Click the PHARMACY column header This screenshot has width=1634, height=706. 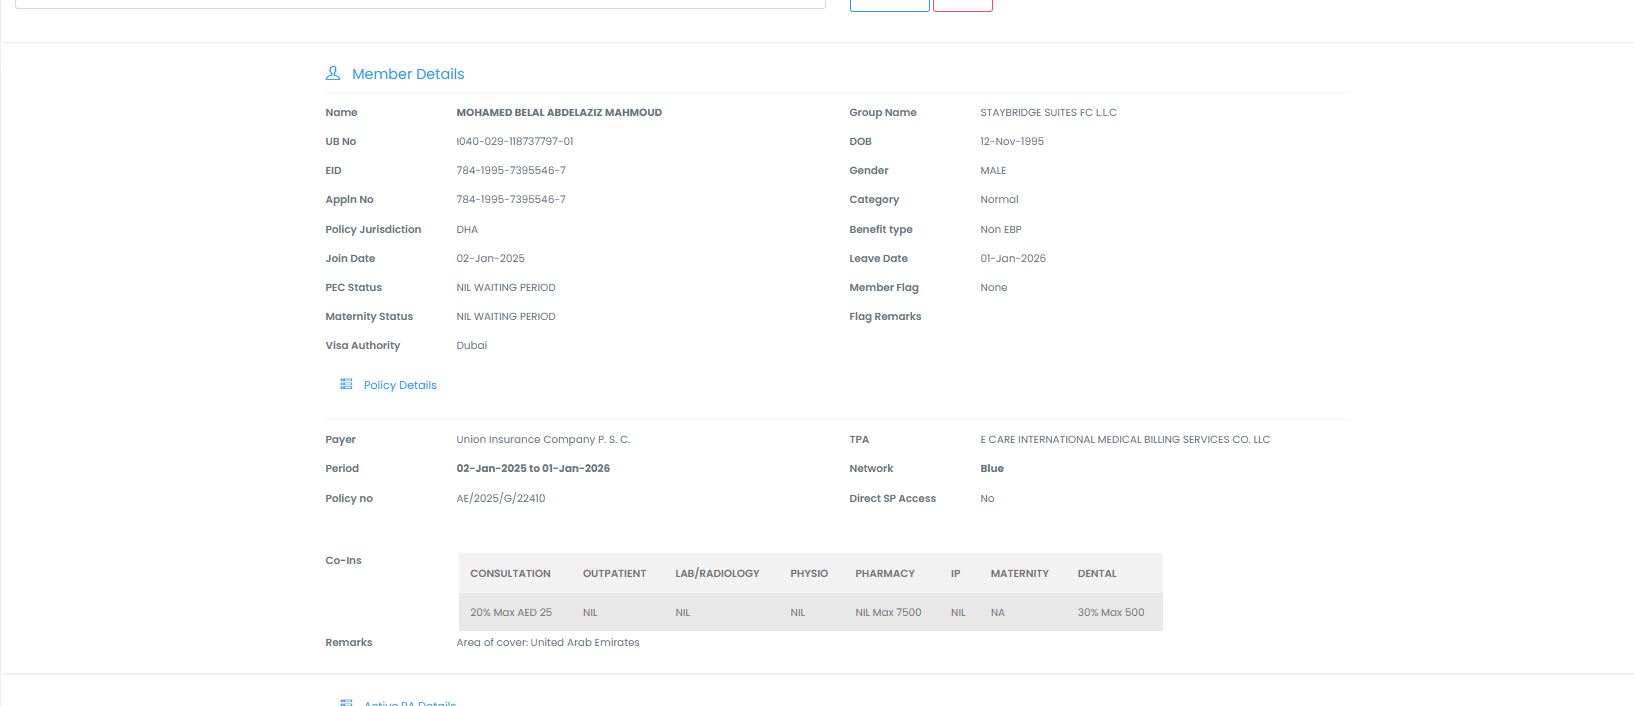click(x=885, y=573)
